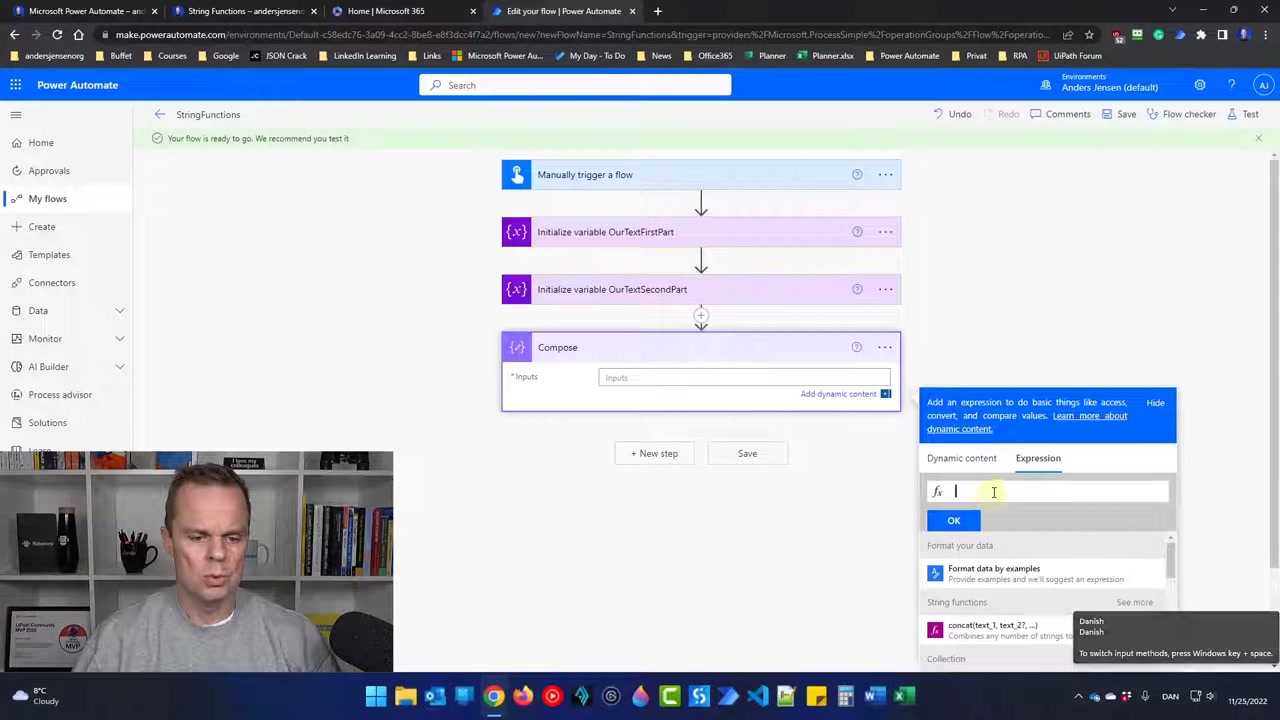Toggle the Add dynamic content button
Screen dimensions: 1280x720
pyautogui.click(x=845, y=394)
